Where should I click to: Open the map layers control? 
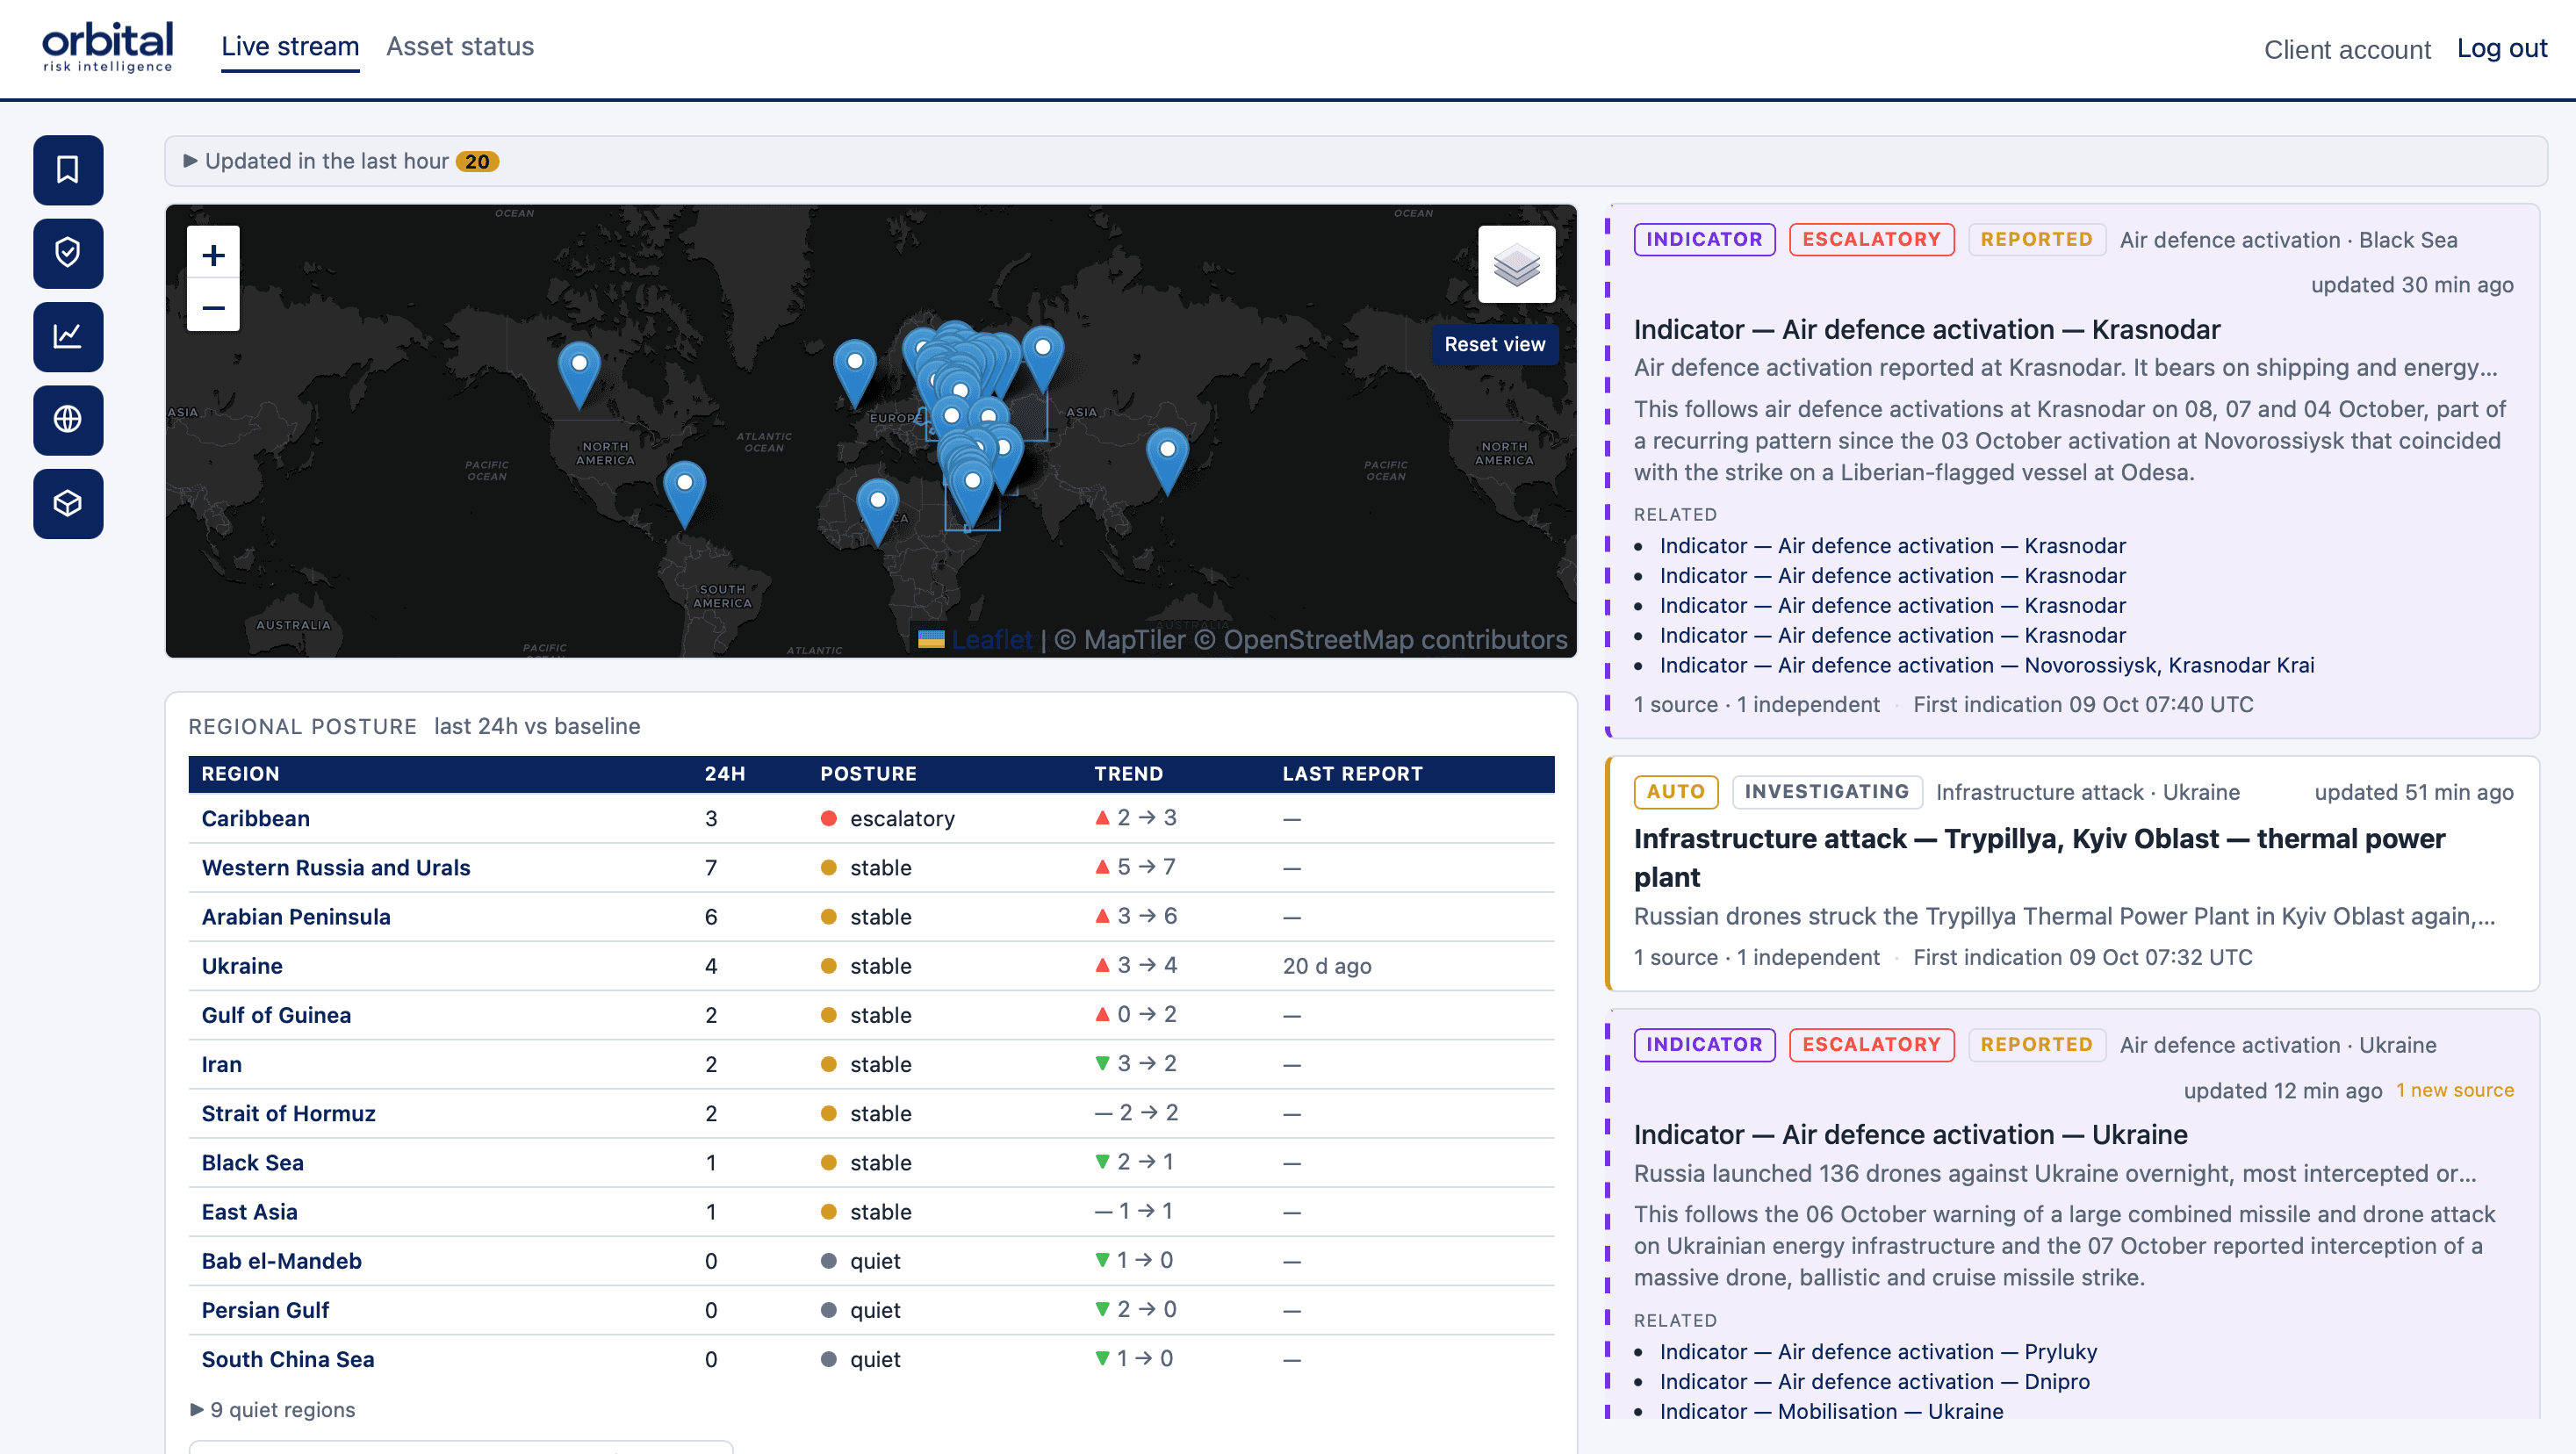pos(1516,264)
